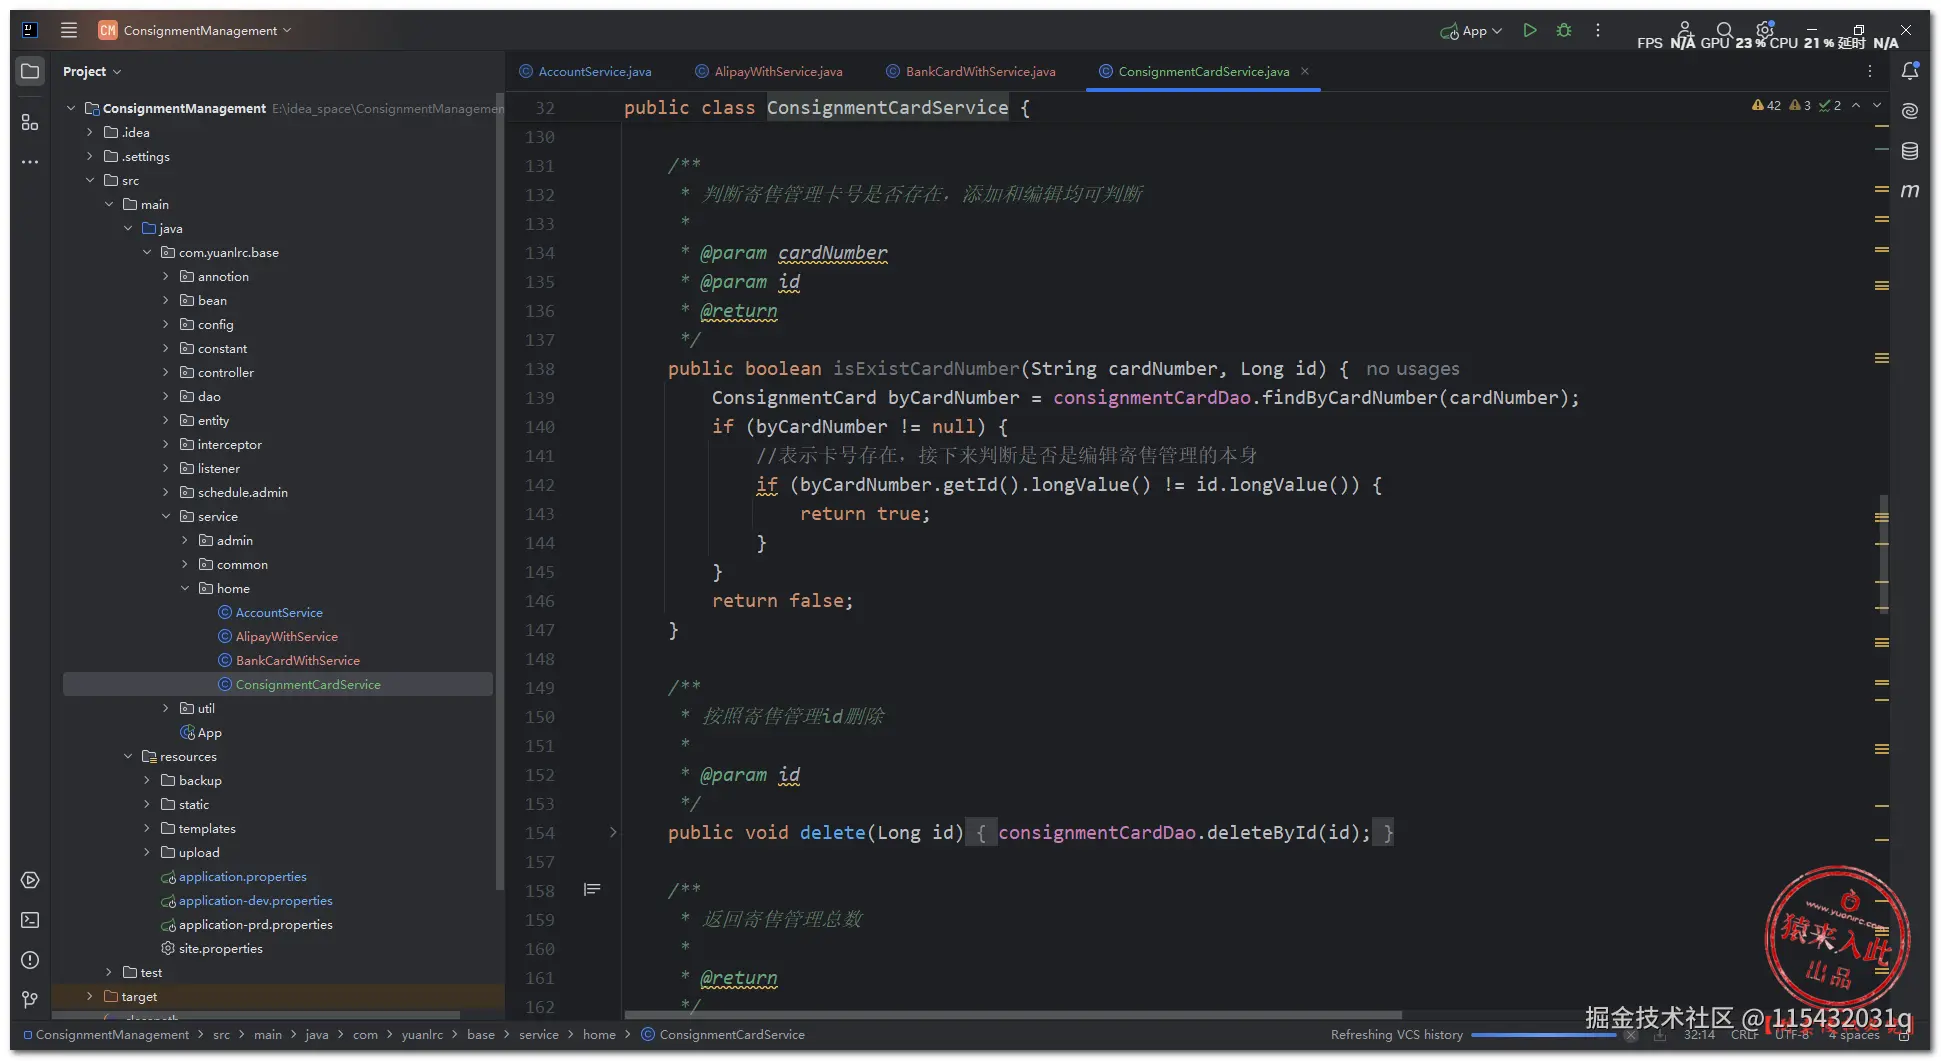This screenshot has height=1061, width=1941.
Task: Open the Maven tool window
Action: click(x=1910, y=190)
